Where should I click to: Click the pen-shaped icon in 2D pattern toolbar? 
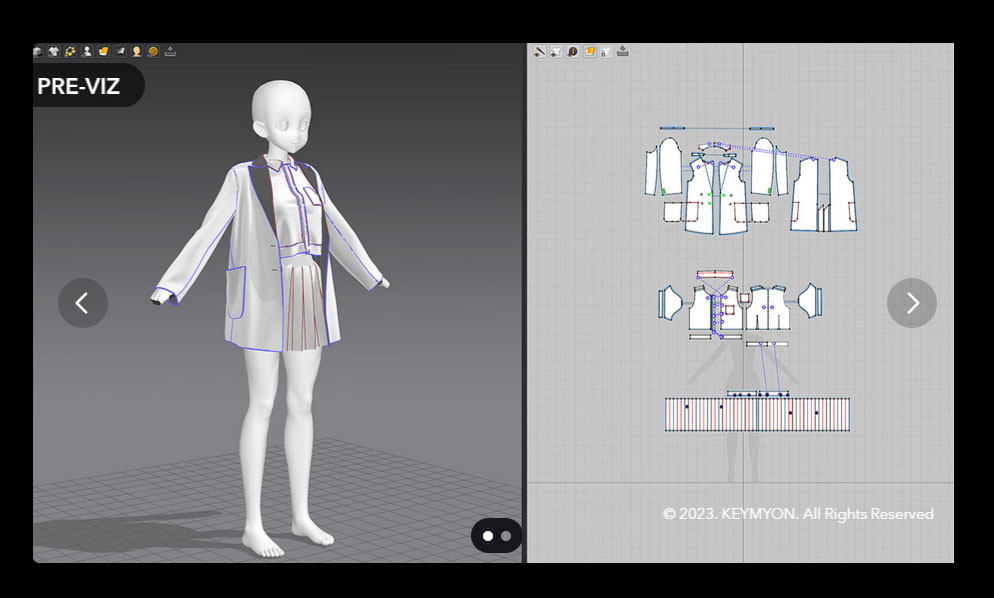pyautogui.click(x=539, y=51)
